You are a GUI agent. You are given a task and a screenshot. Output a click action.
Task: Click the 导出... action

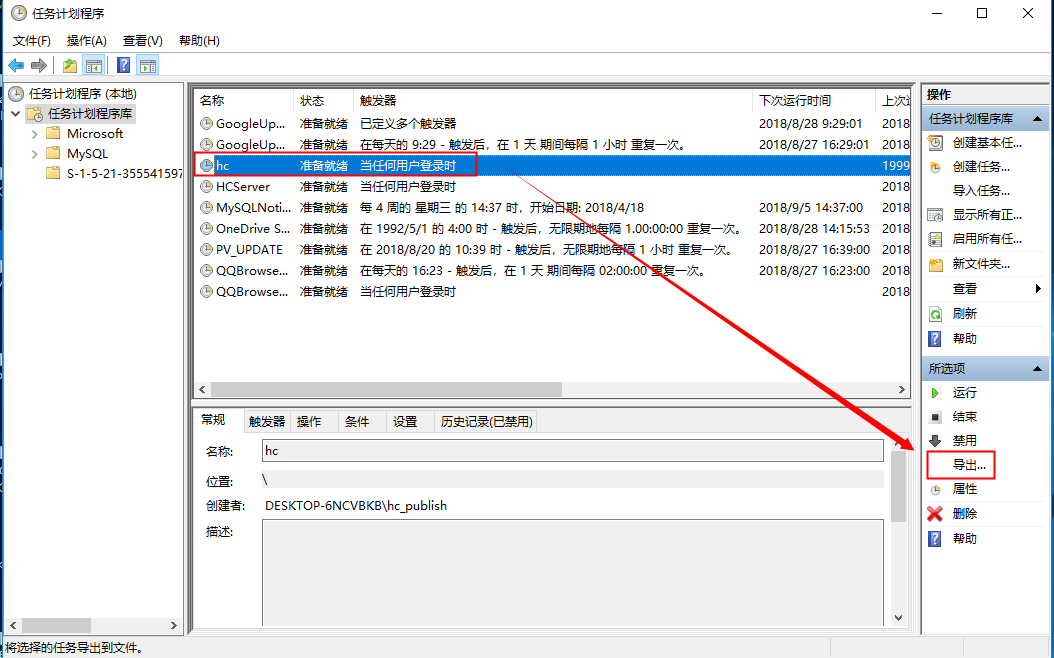tap(969, 465)
